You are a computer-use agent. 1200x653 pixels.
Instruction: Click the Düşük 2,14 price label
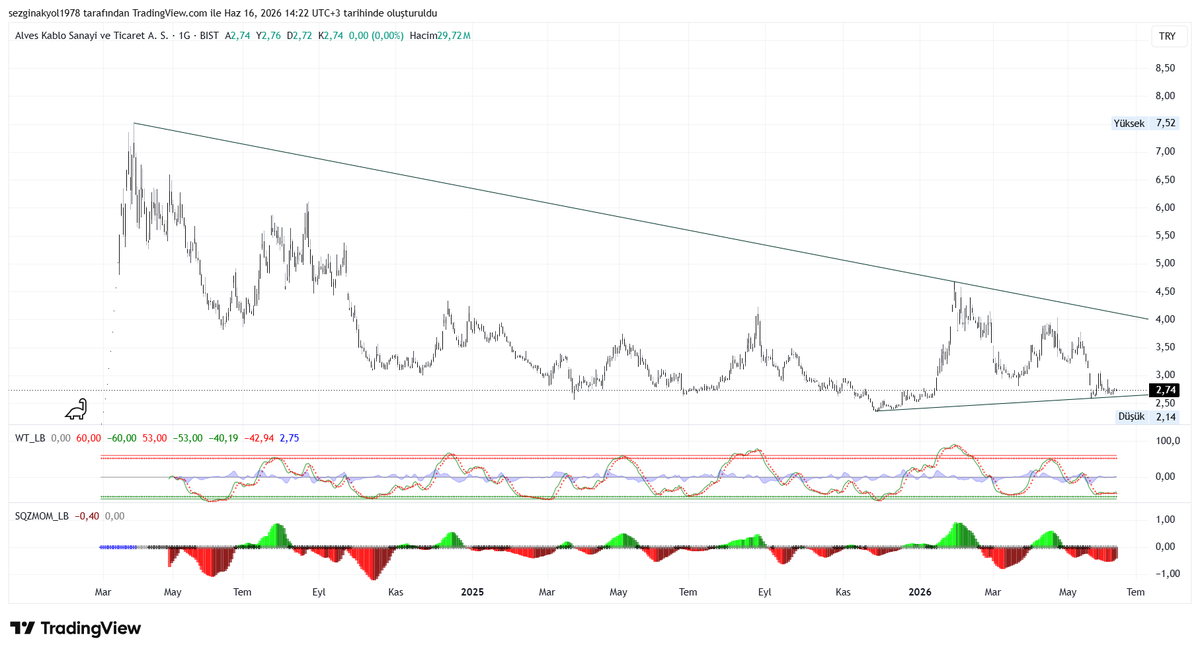click(x=1147, y=416)
